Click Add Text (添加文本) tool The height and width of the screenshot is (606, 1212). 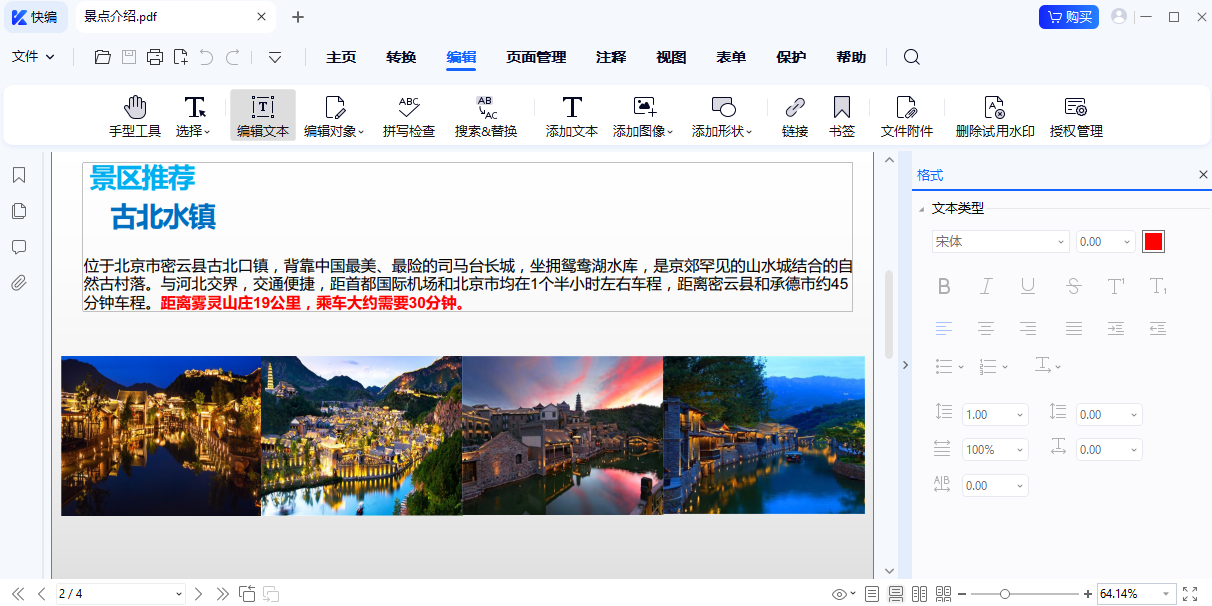[572, 117]
